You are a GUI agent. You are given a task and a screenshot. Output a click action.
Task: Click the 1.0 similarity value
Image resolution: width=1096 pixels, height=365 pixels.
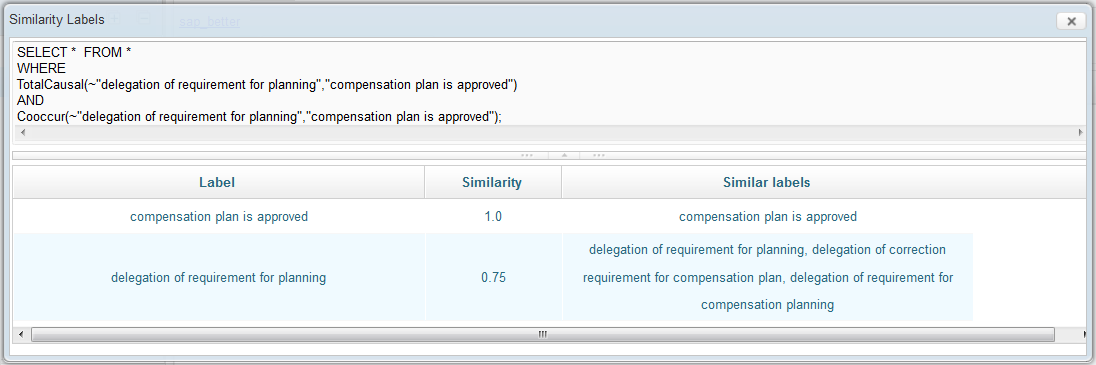coord(493,217)
